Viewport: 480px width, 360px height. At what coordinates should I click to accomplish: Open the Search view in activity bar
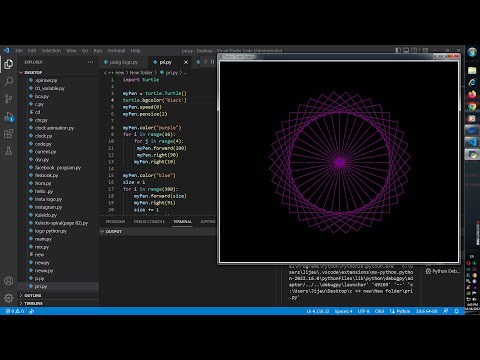(9, 81)
